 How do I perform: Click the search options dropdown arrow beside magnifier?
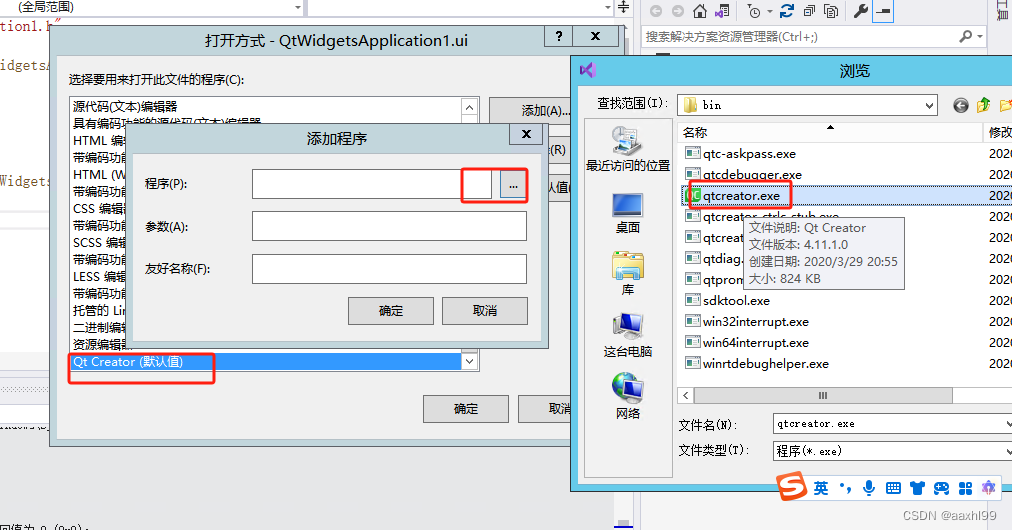(x=980, y=37)
